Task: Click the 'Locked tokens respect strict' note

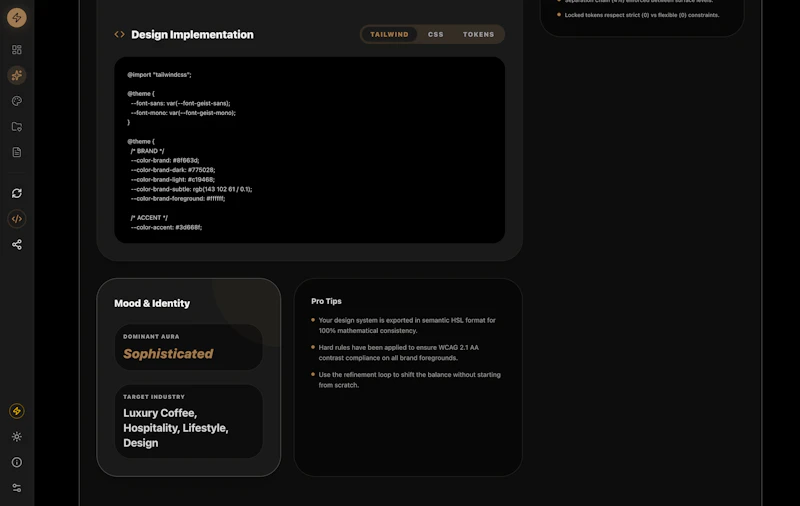Action: click(x=642, y=15)
